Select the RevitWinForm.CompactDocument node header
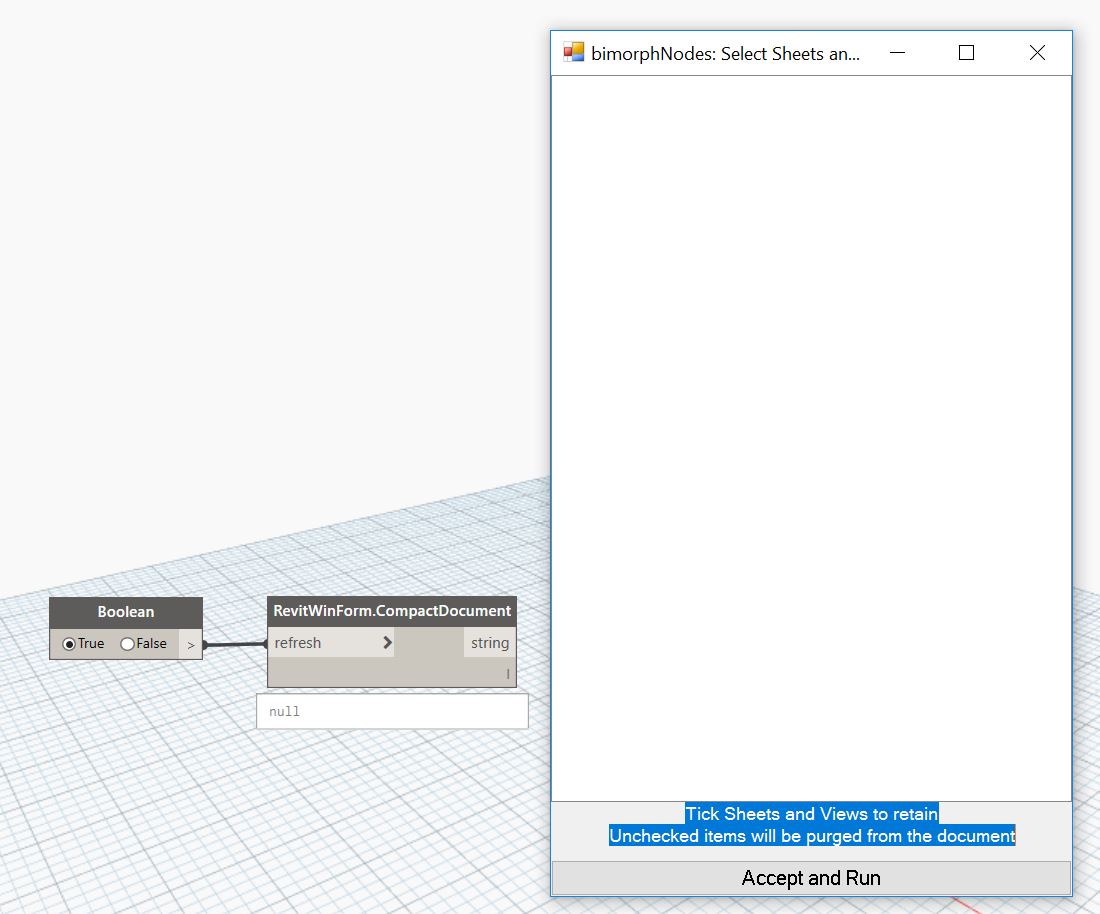 [391, 611]
